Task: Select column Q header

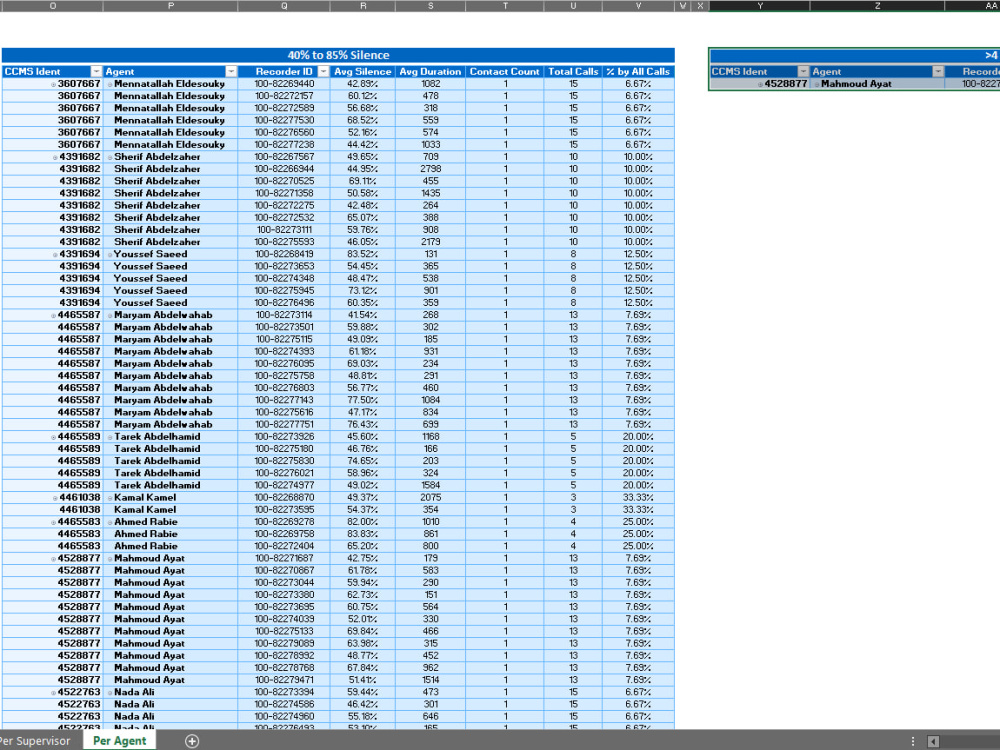Action: 284,6
